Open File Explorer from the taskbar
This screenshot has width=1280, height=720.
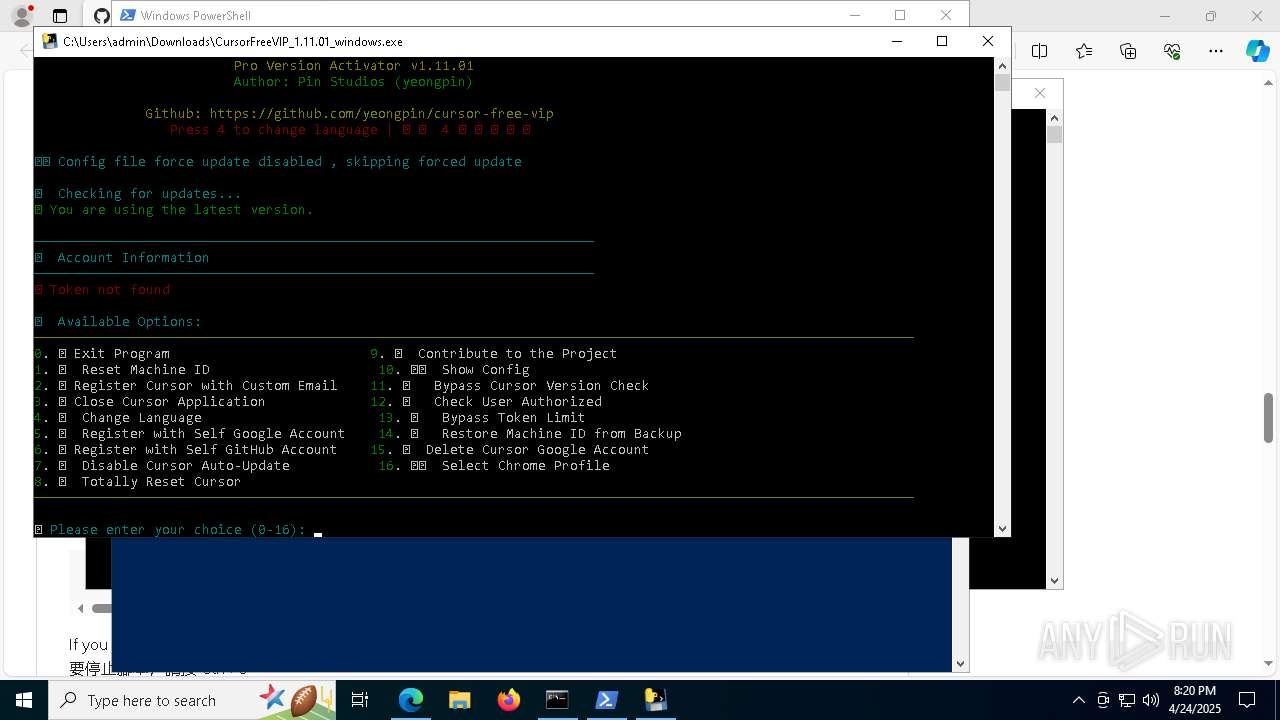tap(459, 700)
